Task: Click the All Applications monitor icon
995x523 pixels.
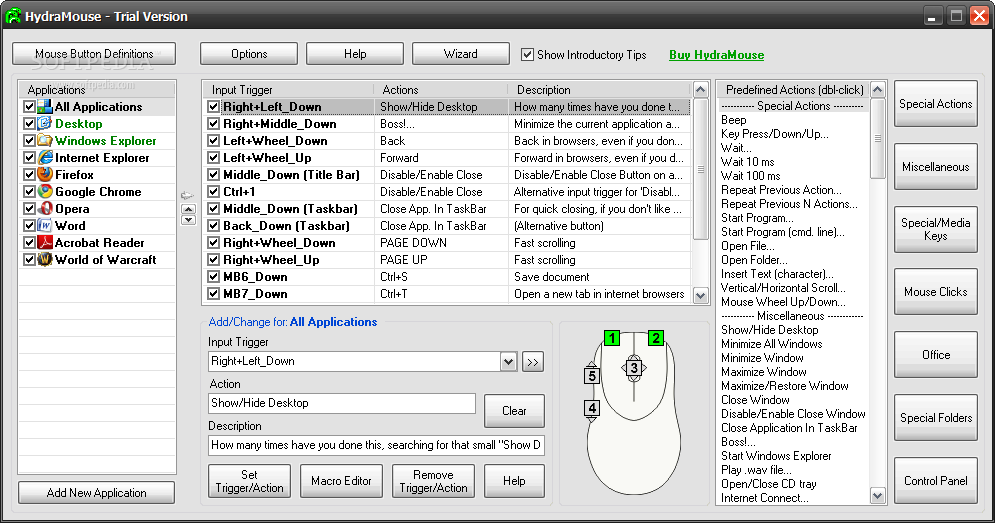Action: (x=44, y=107)
